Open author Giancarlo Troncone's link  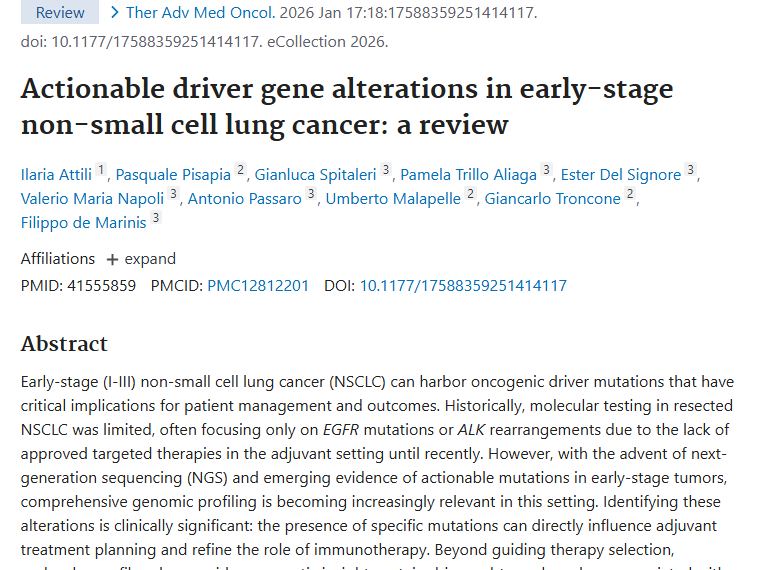552,198
